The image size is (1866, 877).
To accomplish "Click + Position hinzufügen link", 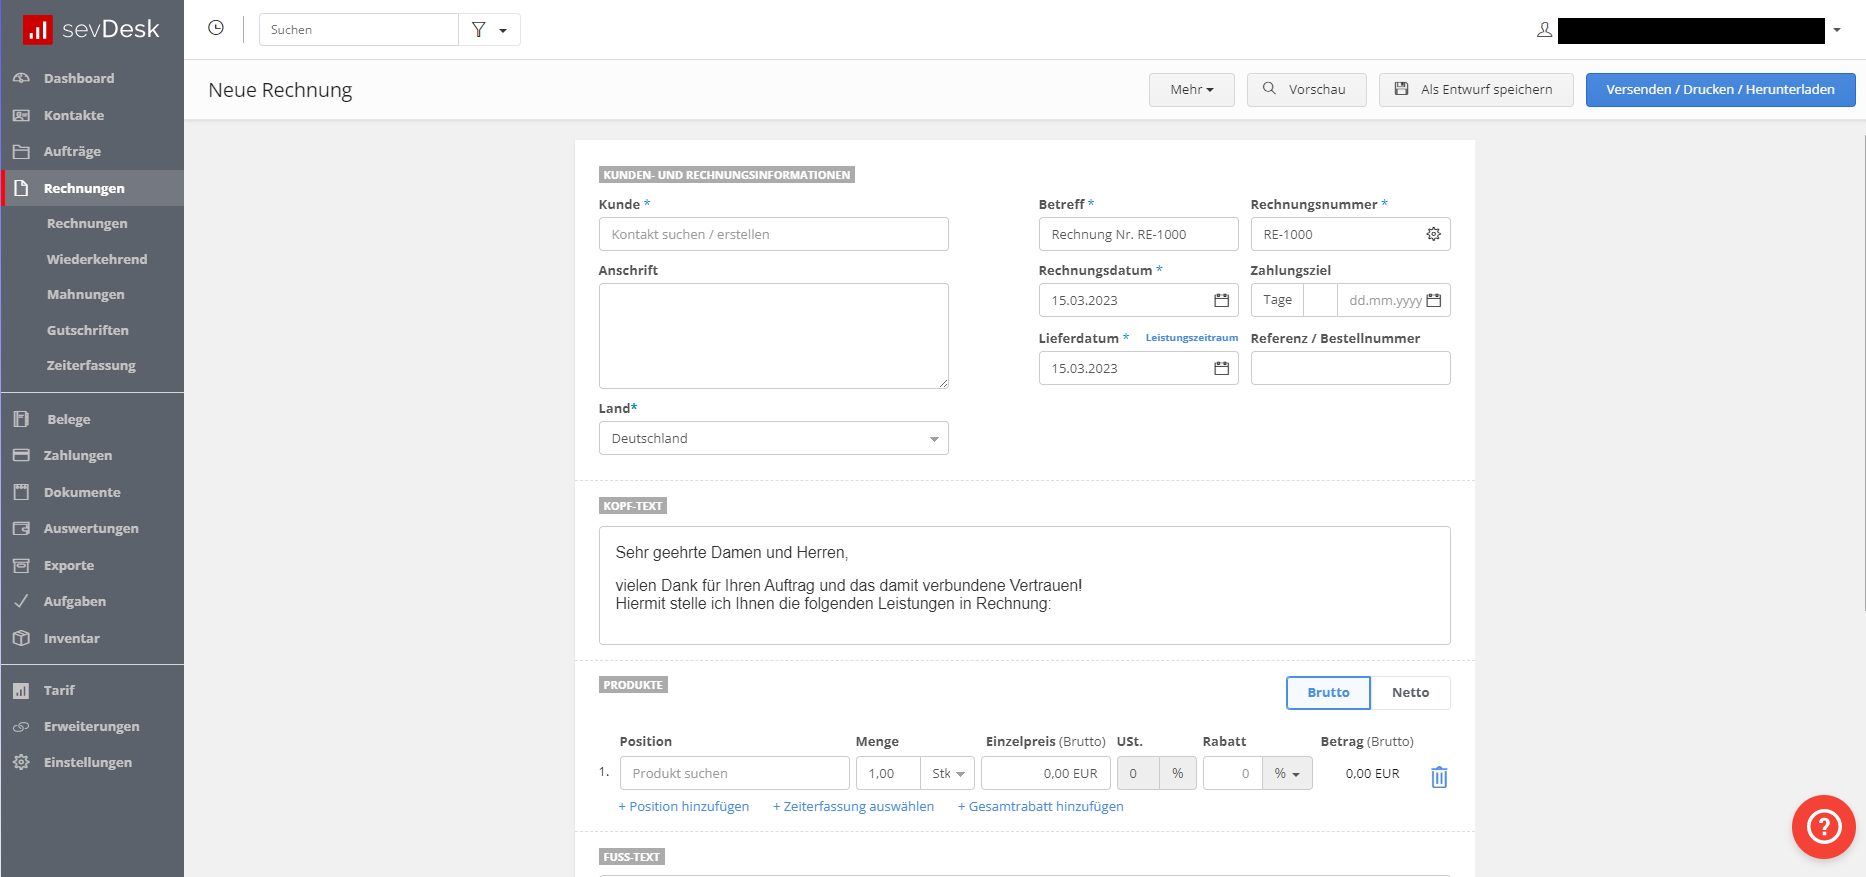I will tap(684, 806).
